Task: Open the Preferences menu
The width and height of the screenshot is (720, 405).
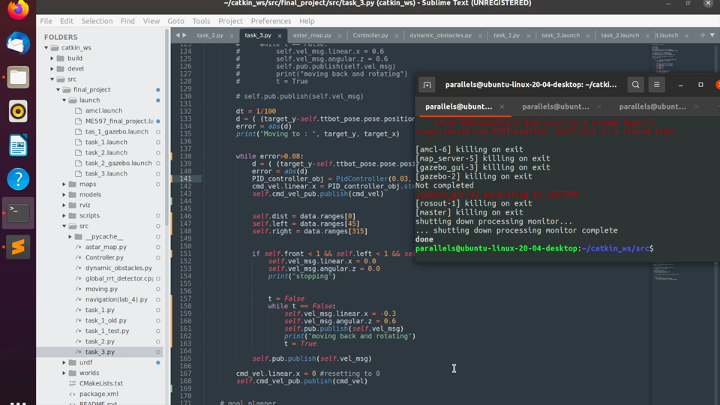Action: click(271, 20)
